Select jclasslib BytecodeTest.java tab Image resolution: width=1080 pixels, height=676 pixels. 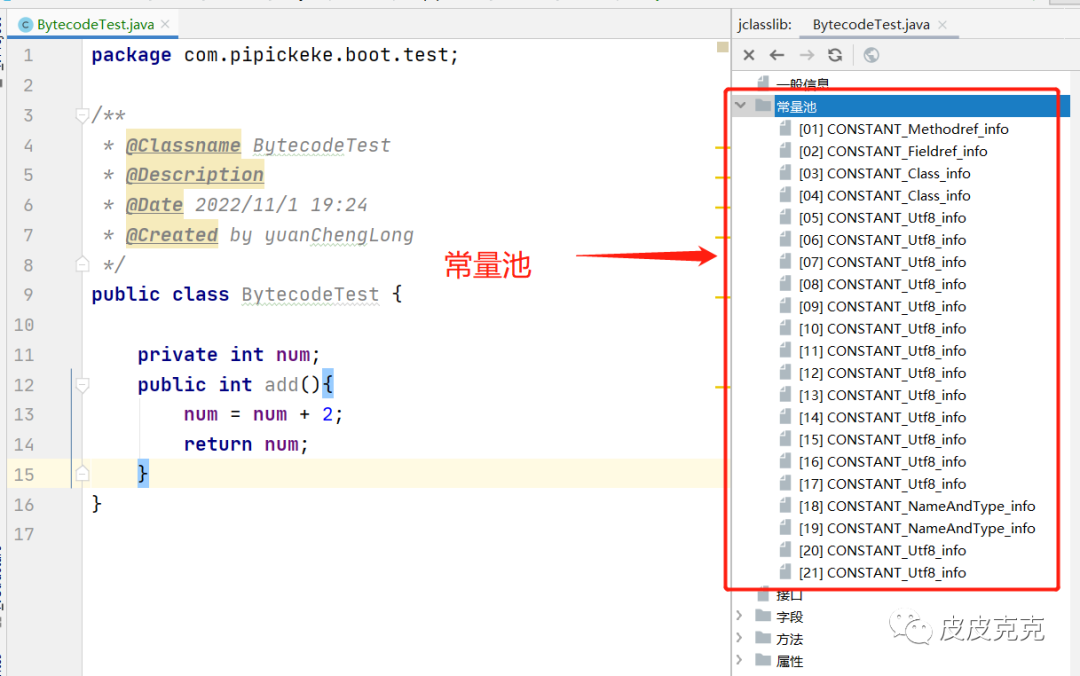point(871,25)
